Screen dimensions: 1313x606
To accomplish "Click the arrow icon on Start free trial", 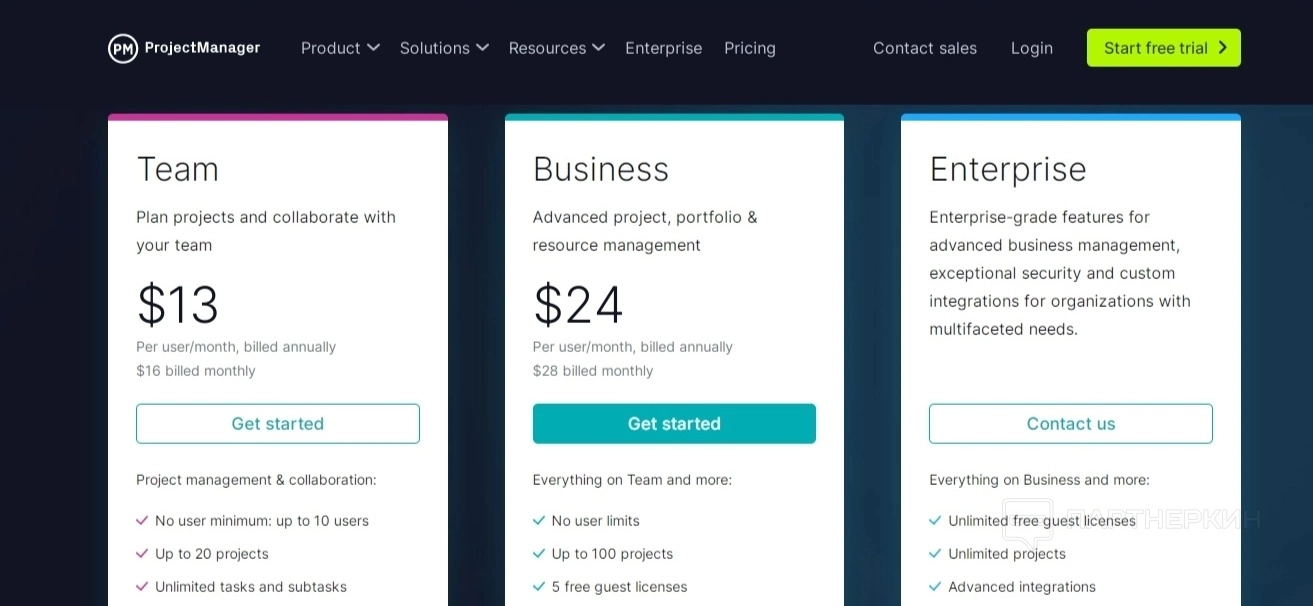I will tap(1222, 48).
